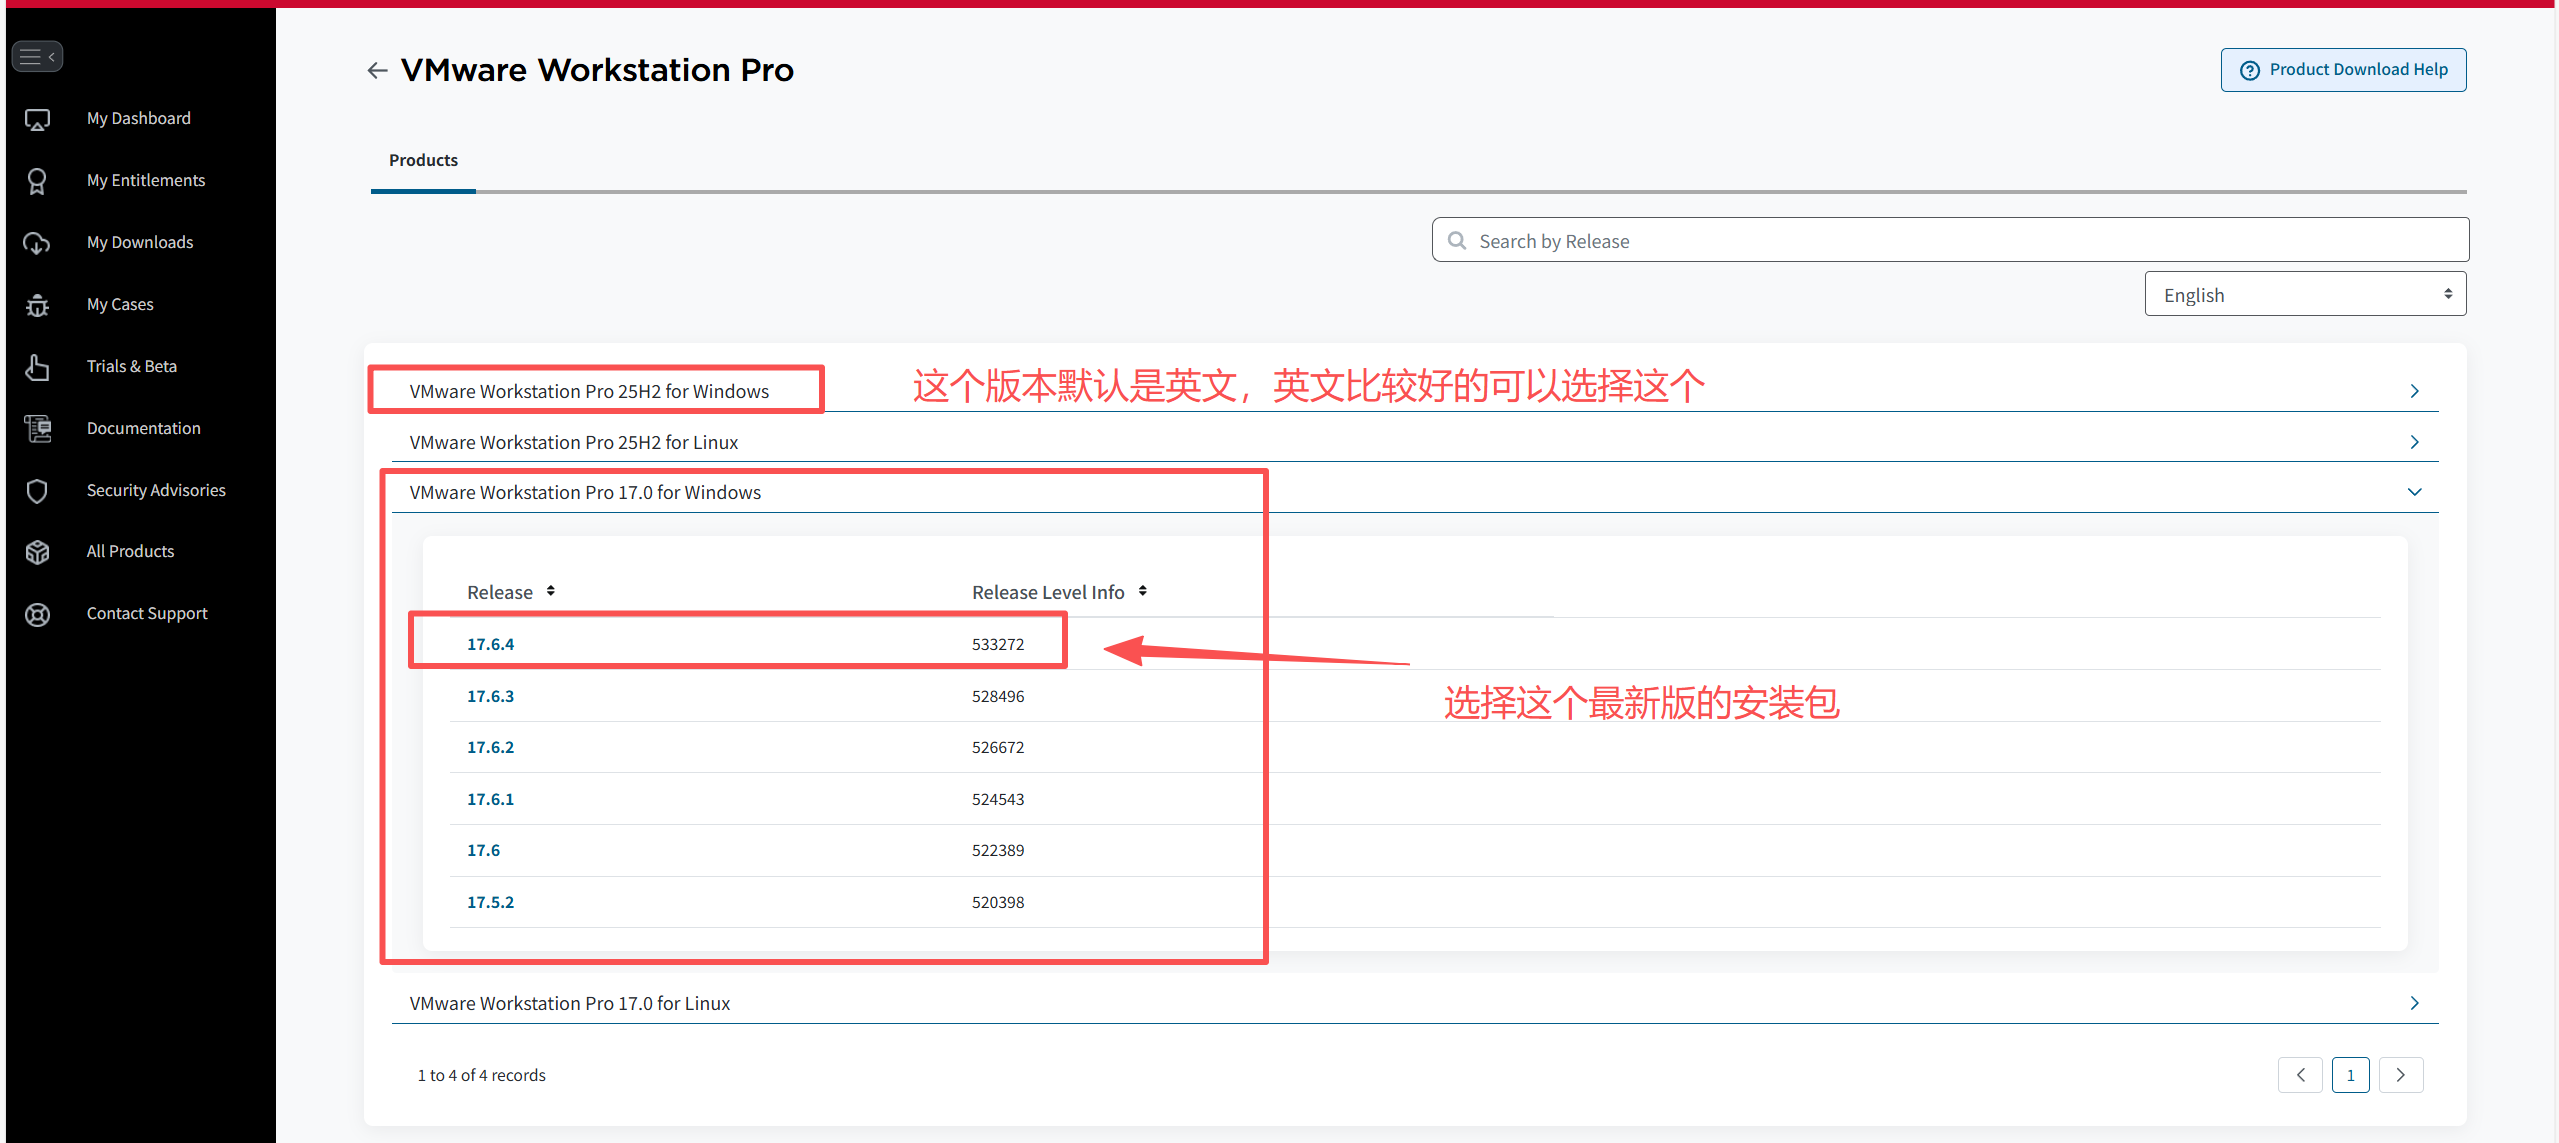Click the Security Advisories shield icon
The image size is (2559, 1143).
(37, 491)
